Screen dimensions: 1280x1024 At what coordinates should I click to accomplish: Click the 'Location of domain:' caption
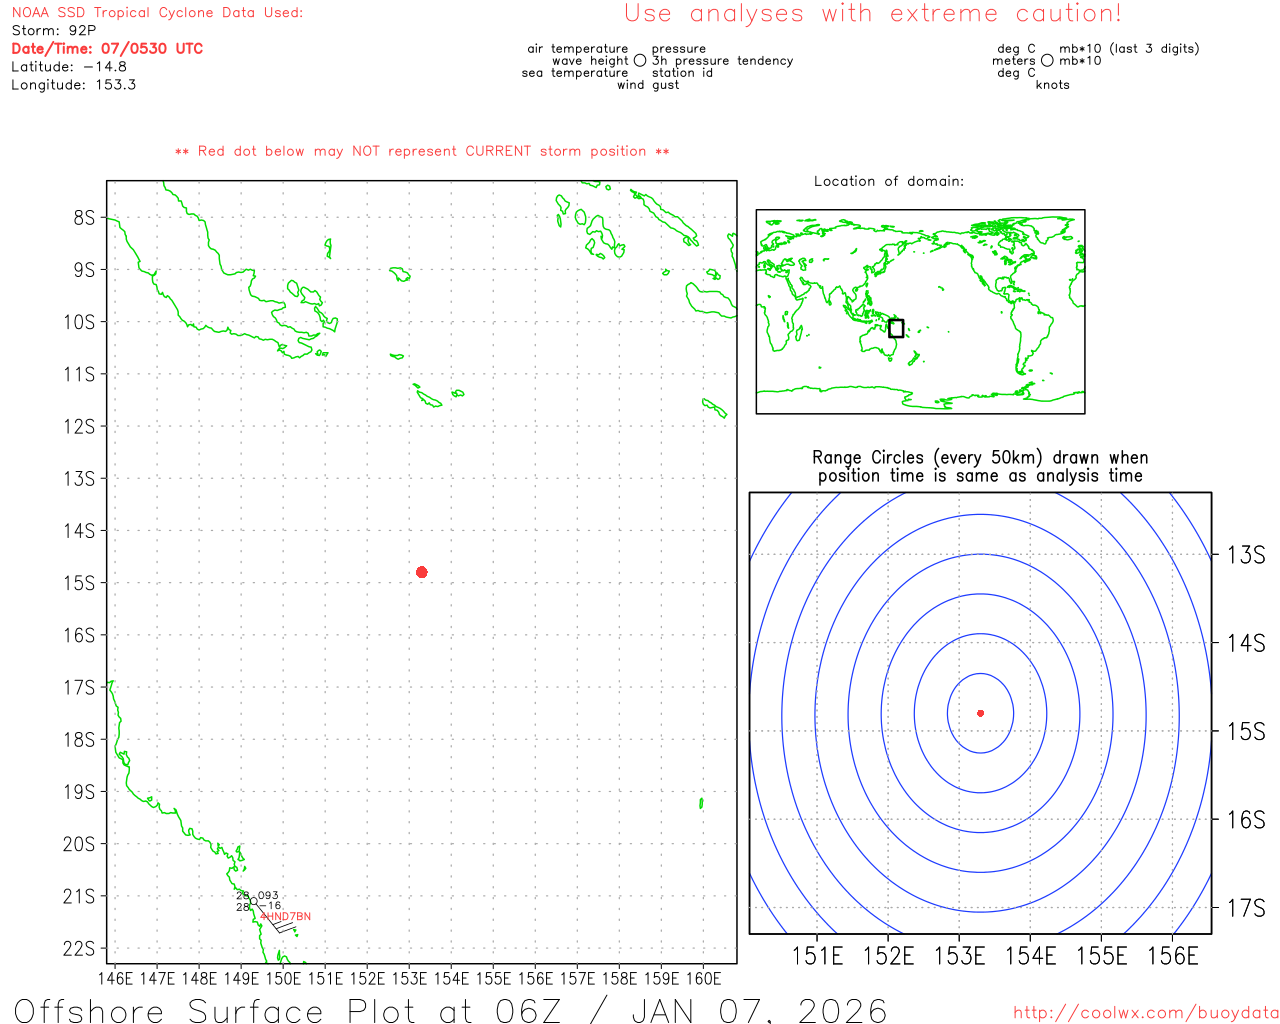pyautogui.click(x=889, y=181)
